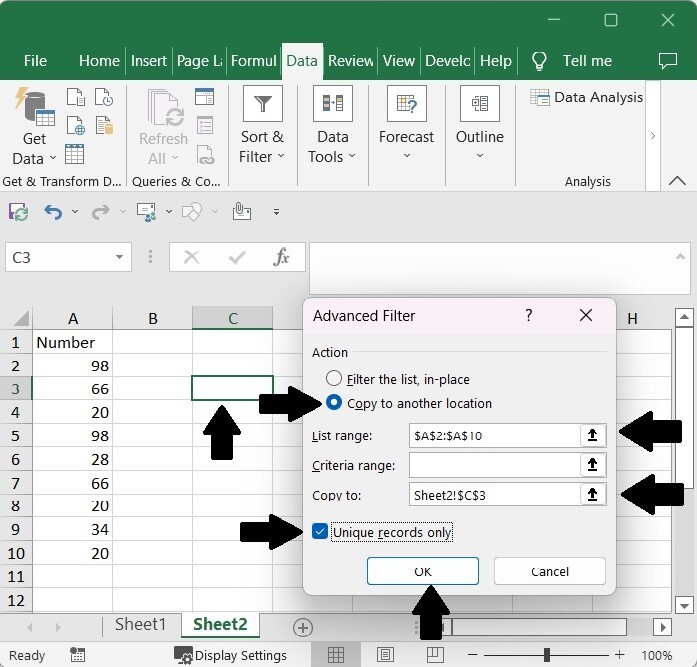Toggle the Unique records only checkbox
Image resolution: width=697 pixels, height=667 pixels.
[320, 532]
